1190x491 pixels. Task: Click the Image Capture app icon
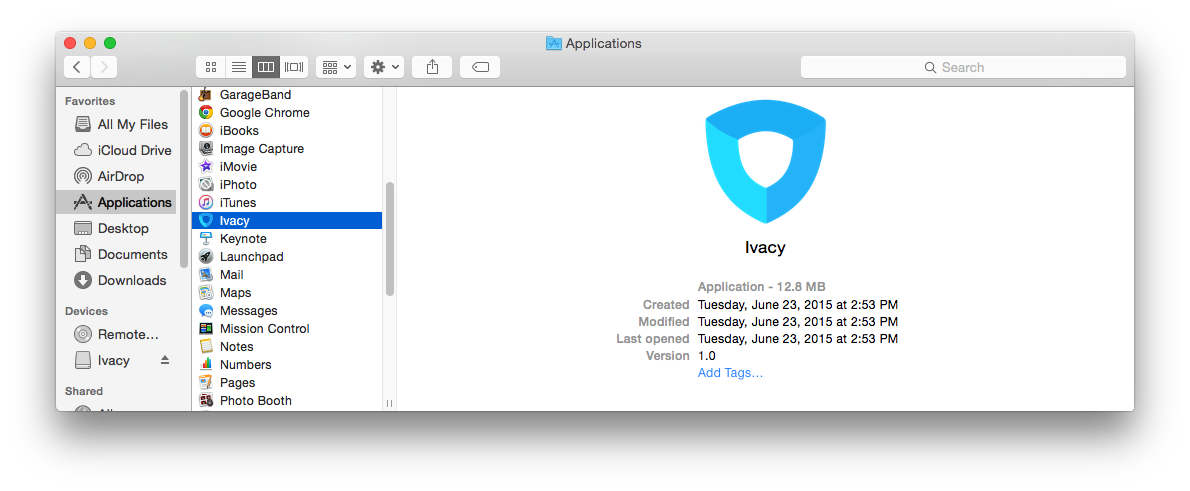[x=206, y=149]
